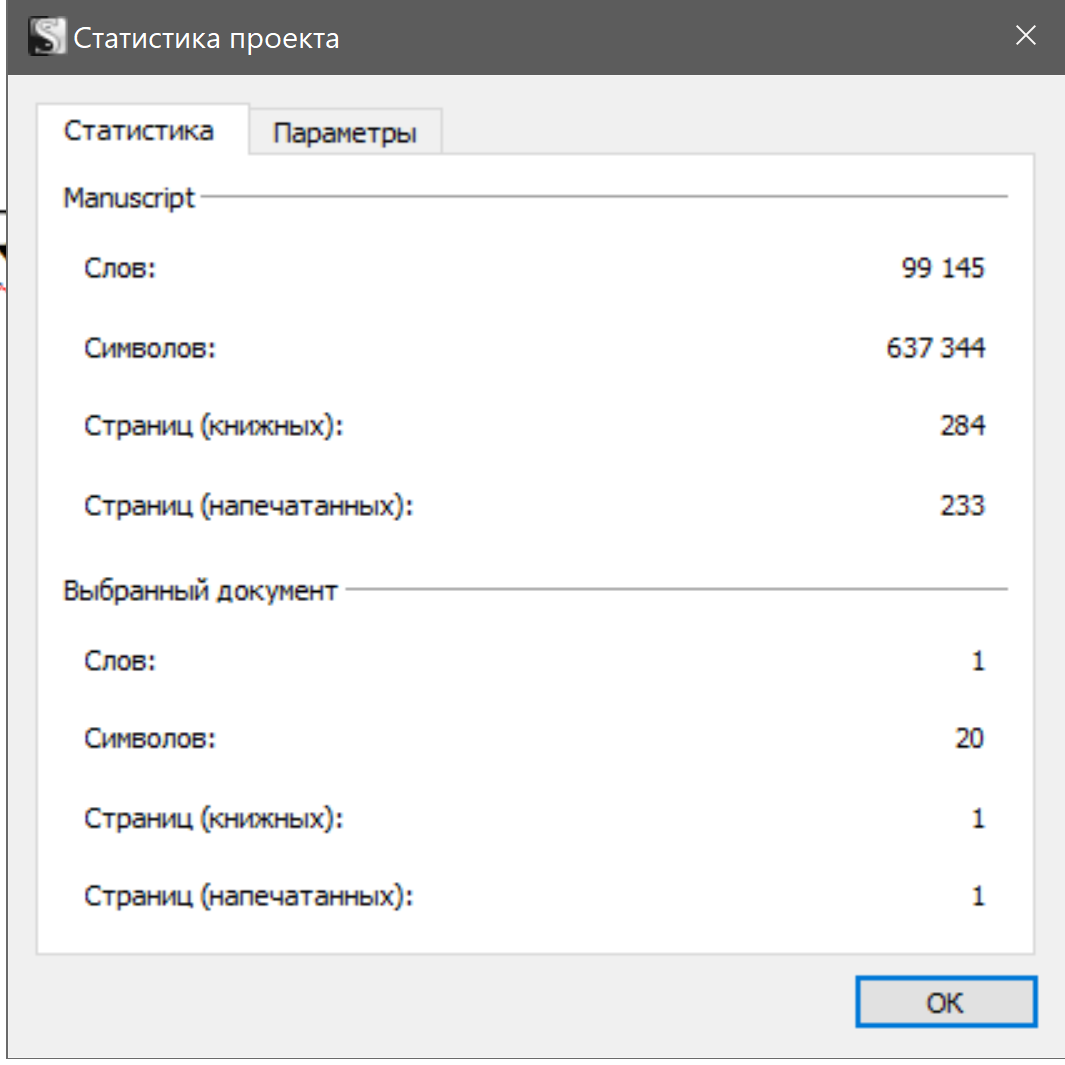Click Символов label under Выбранный документ
The height and width of the screenshot is (1065, 1065).
click(150, 738)
